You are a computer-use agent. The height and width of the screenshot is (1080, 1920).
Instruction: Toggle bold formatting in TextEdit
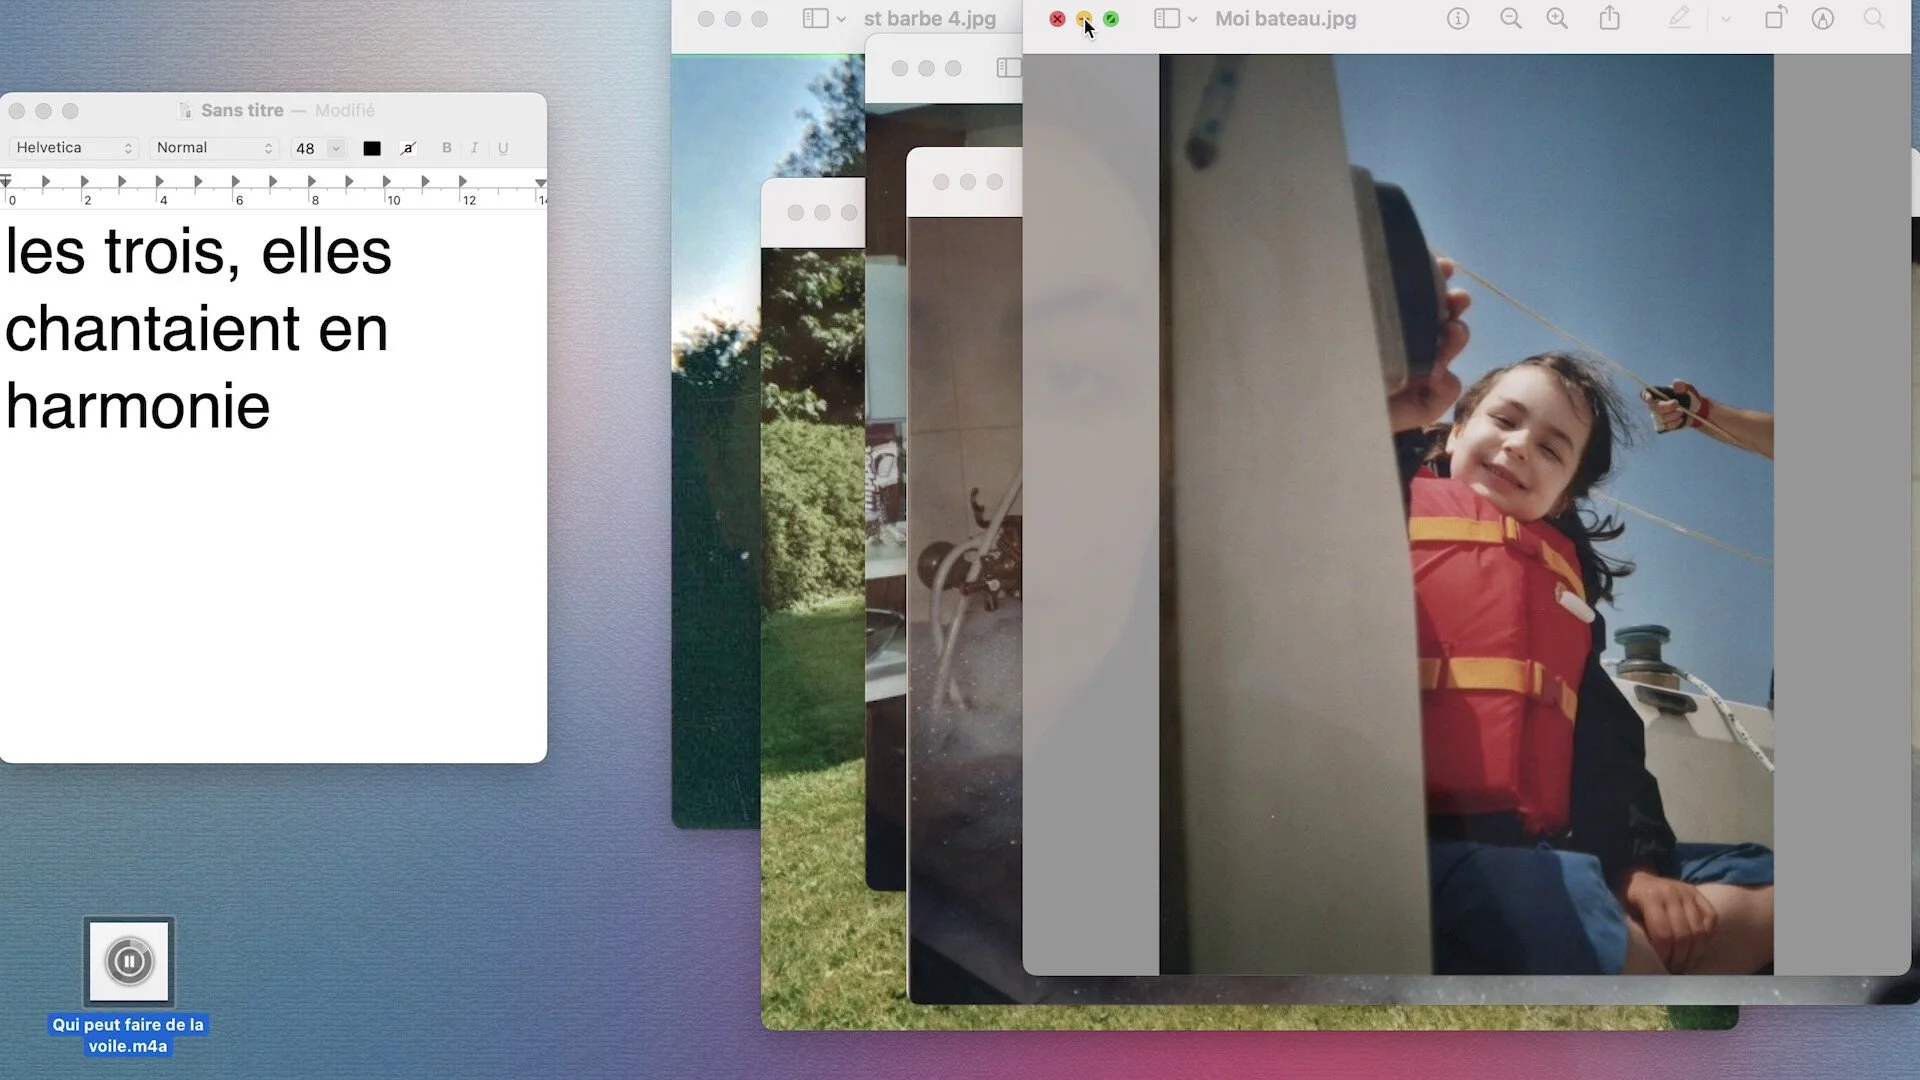point(447,148)
